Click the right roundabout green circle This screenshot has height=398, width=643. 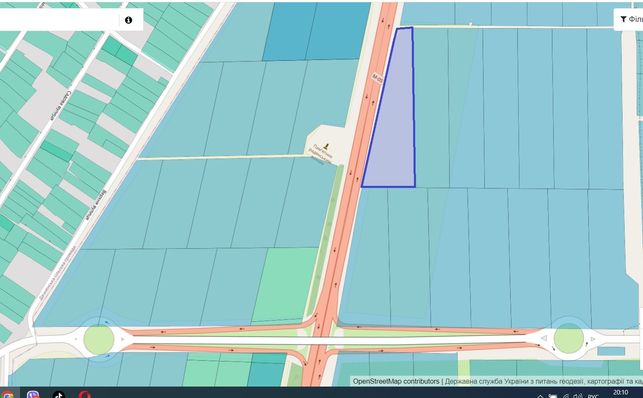click(x=569, y=339)
